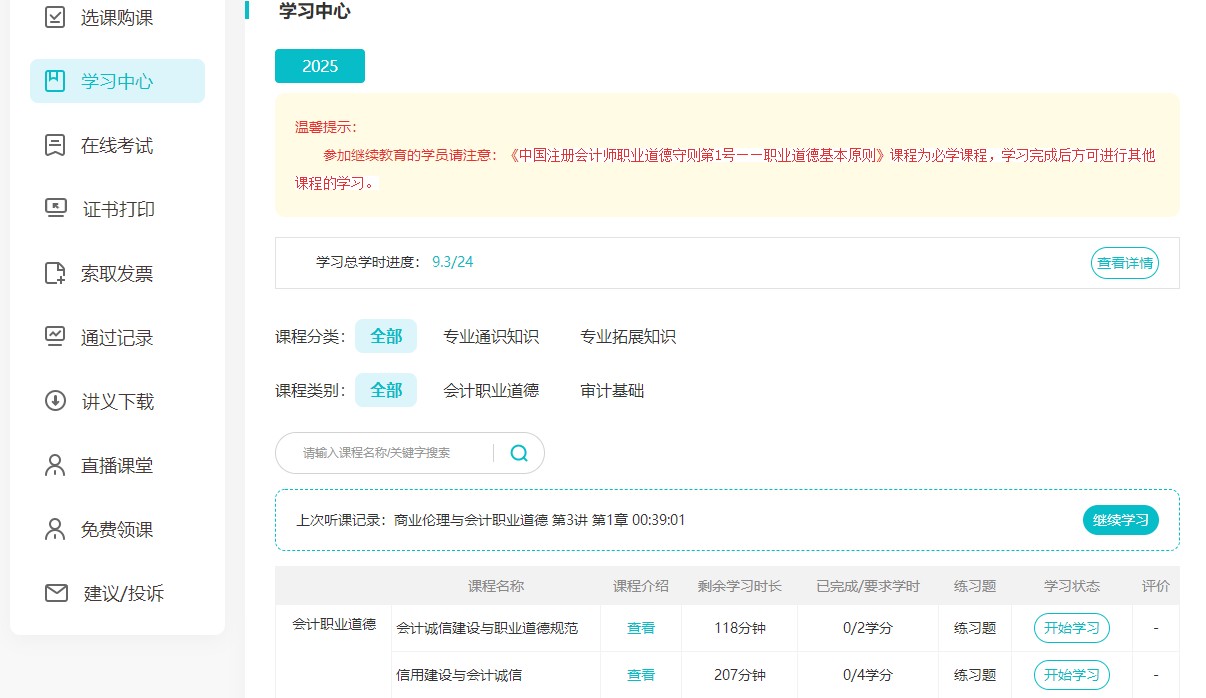Open 查看详情 study progress details
The image size is (1206, 698).
1124,263
